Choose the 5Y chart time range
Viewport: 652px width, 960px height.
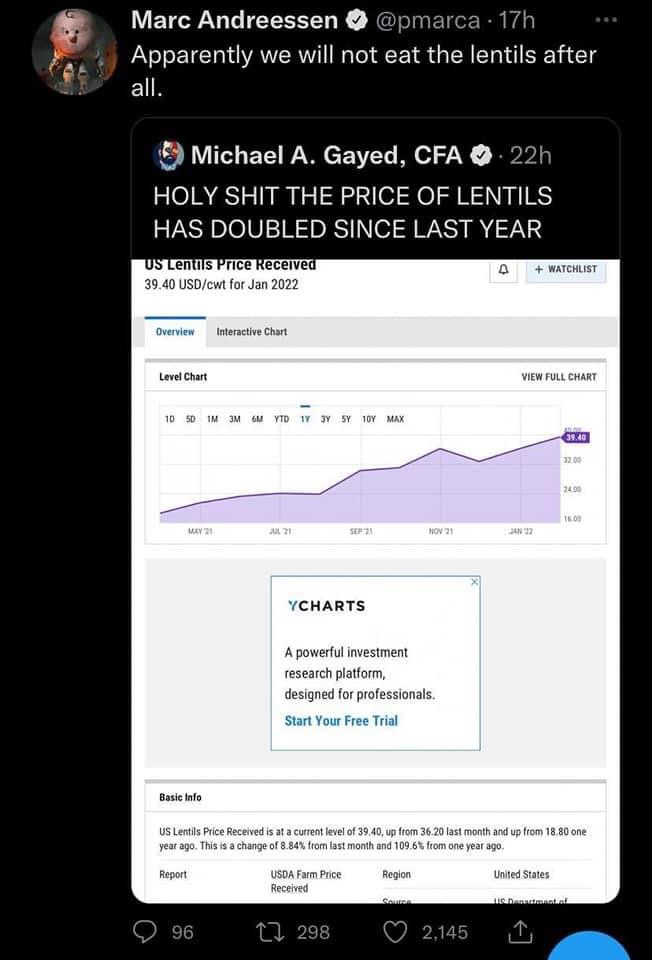[346, 419]
